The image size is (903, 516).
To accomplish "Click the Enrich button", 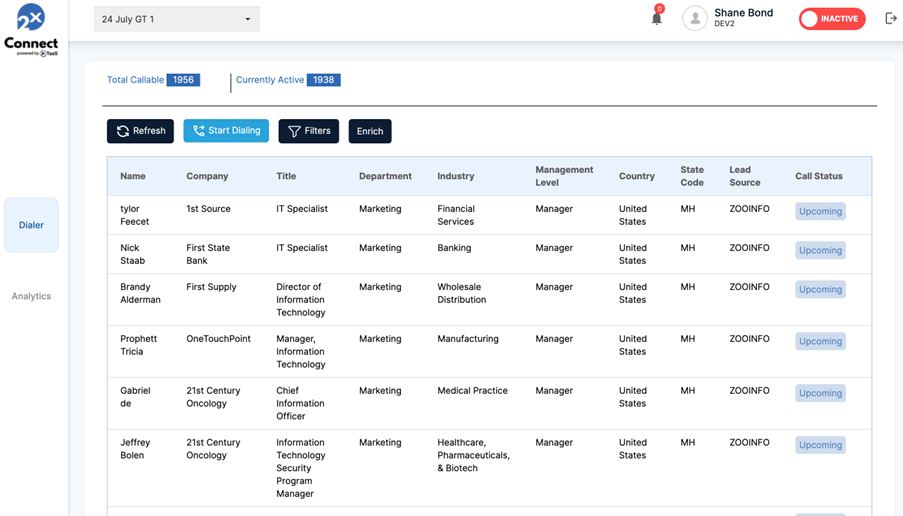I will pyautogui.click(x=370, y=131).
